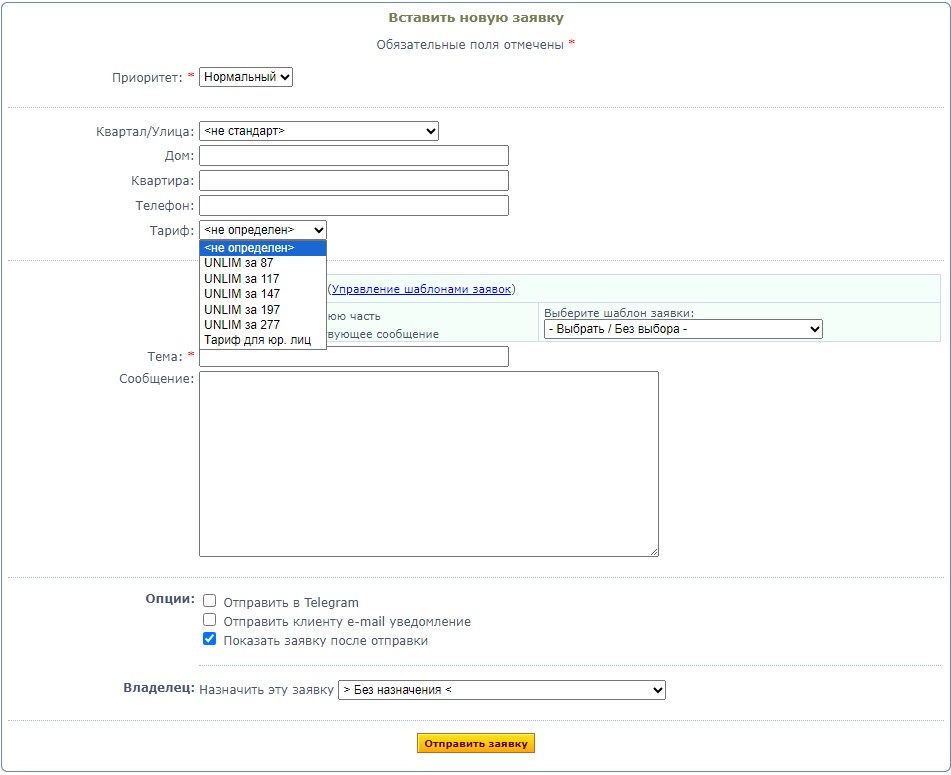Viewport: 951px width, 775px height.
Task: Open the Выберите шаблон заявки dropdown
Action: 683,329
